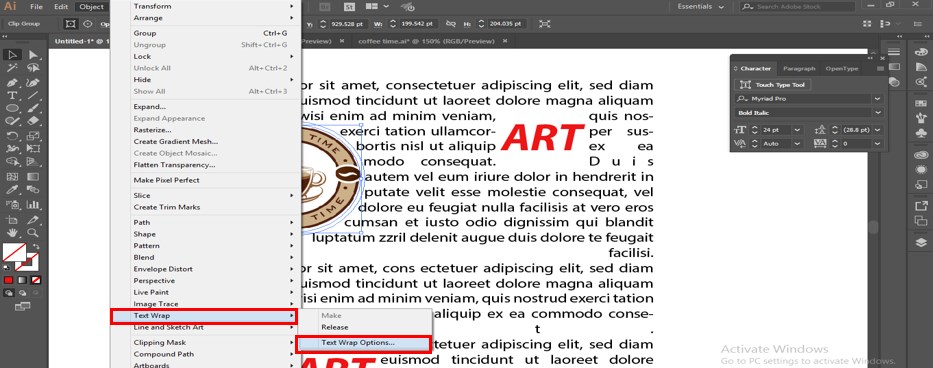Open the arrange documents dropdown arrow
The width and height of the screenshot is (933, 368).
pos(387,7)
